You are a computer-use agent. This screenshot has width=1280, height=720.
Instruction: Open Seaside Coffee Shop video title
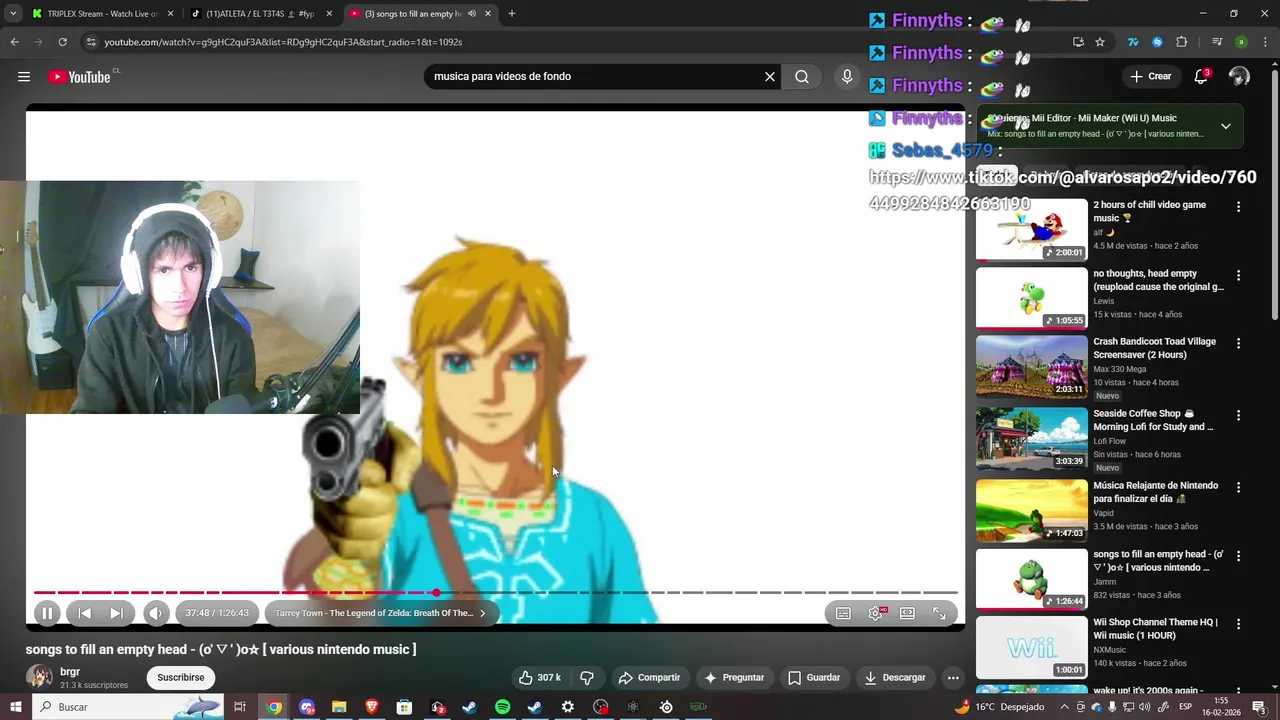(x=1153, y=420)
